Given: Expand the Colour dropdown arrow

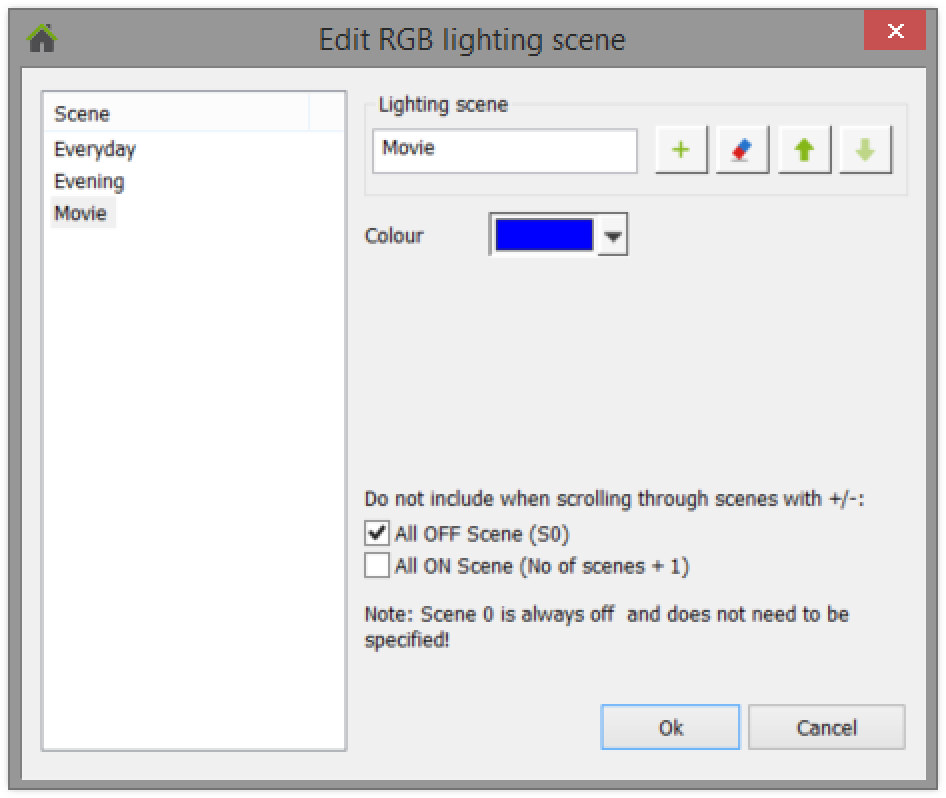Looking at the screenshot, I should tap(614, 236).
